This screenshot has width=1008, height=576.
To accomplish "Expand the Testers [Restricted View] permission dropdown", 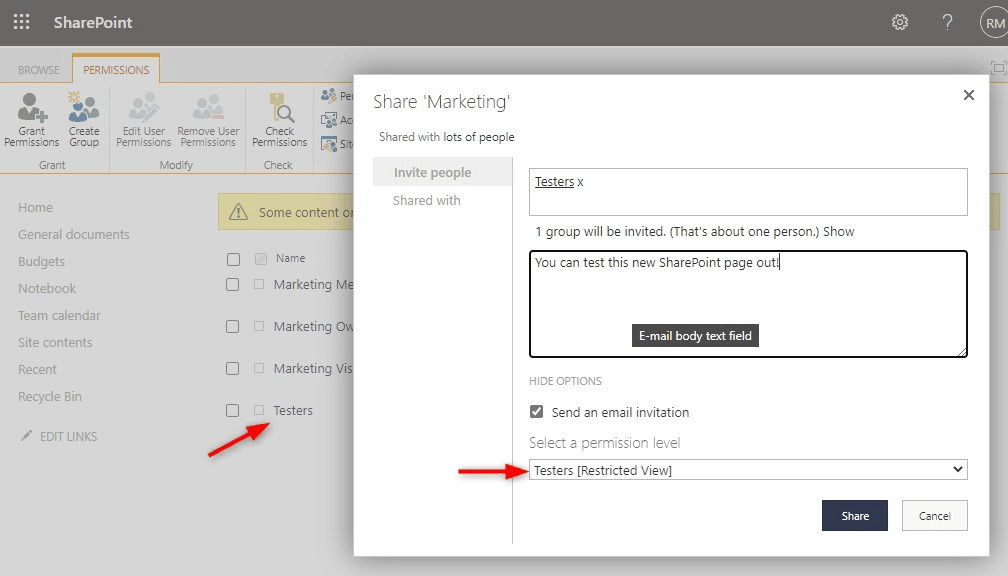I will [x=748, y=470].
